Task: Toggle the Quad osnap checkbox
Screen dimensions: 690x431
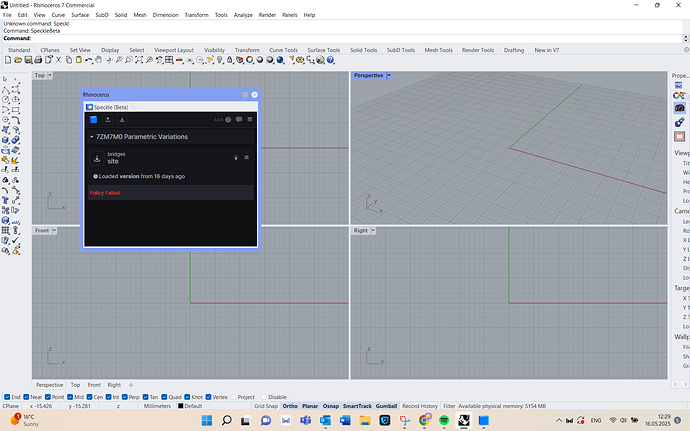Action: [164, 397]
